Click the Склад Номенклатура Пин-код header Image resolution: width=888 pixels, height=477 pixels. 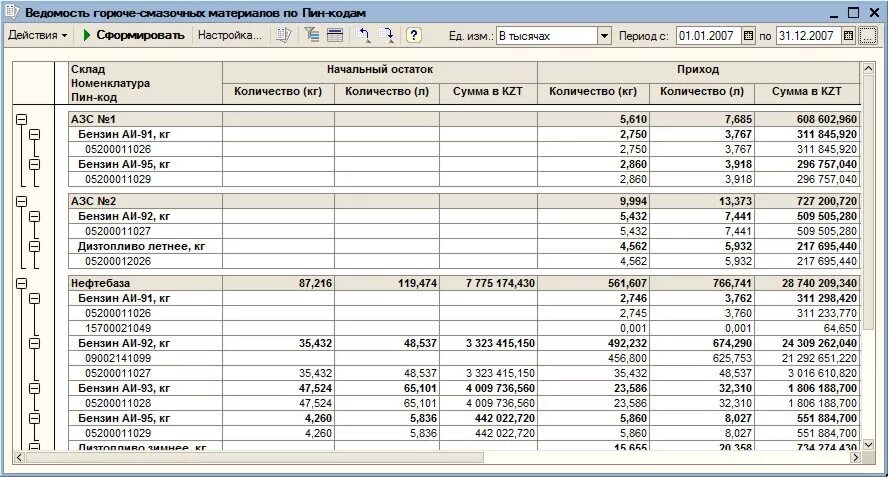coord(145,83)
